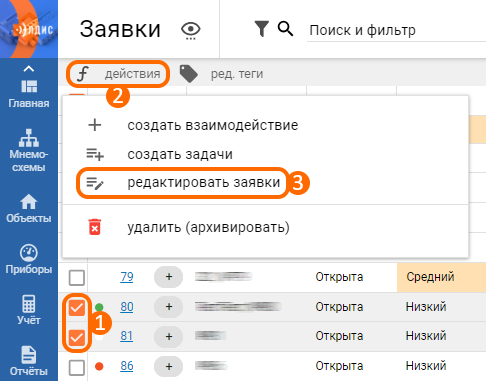
Task: Click plus button in row 81
Action: tap(169, 336)
